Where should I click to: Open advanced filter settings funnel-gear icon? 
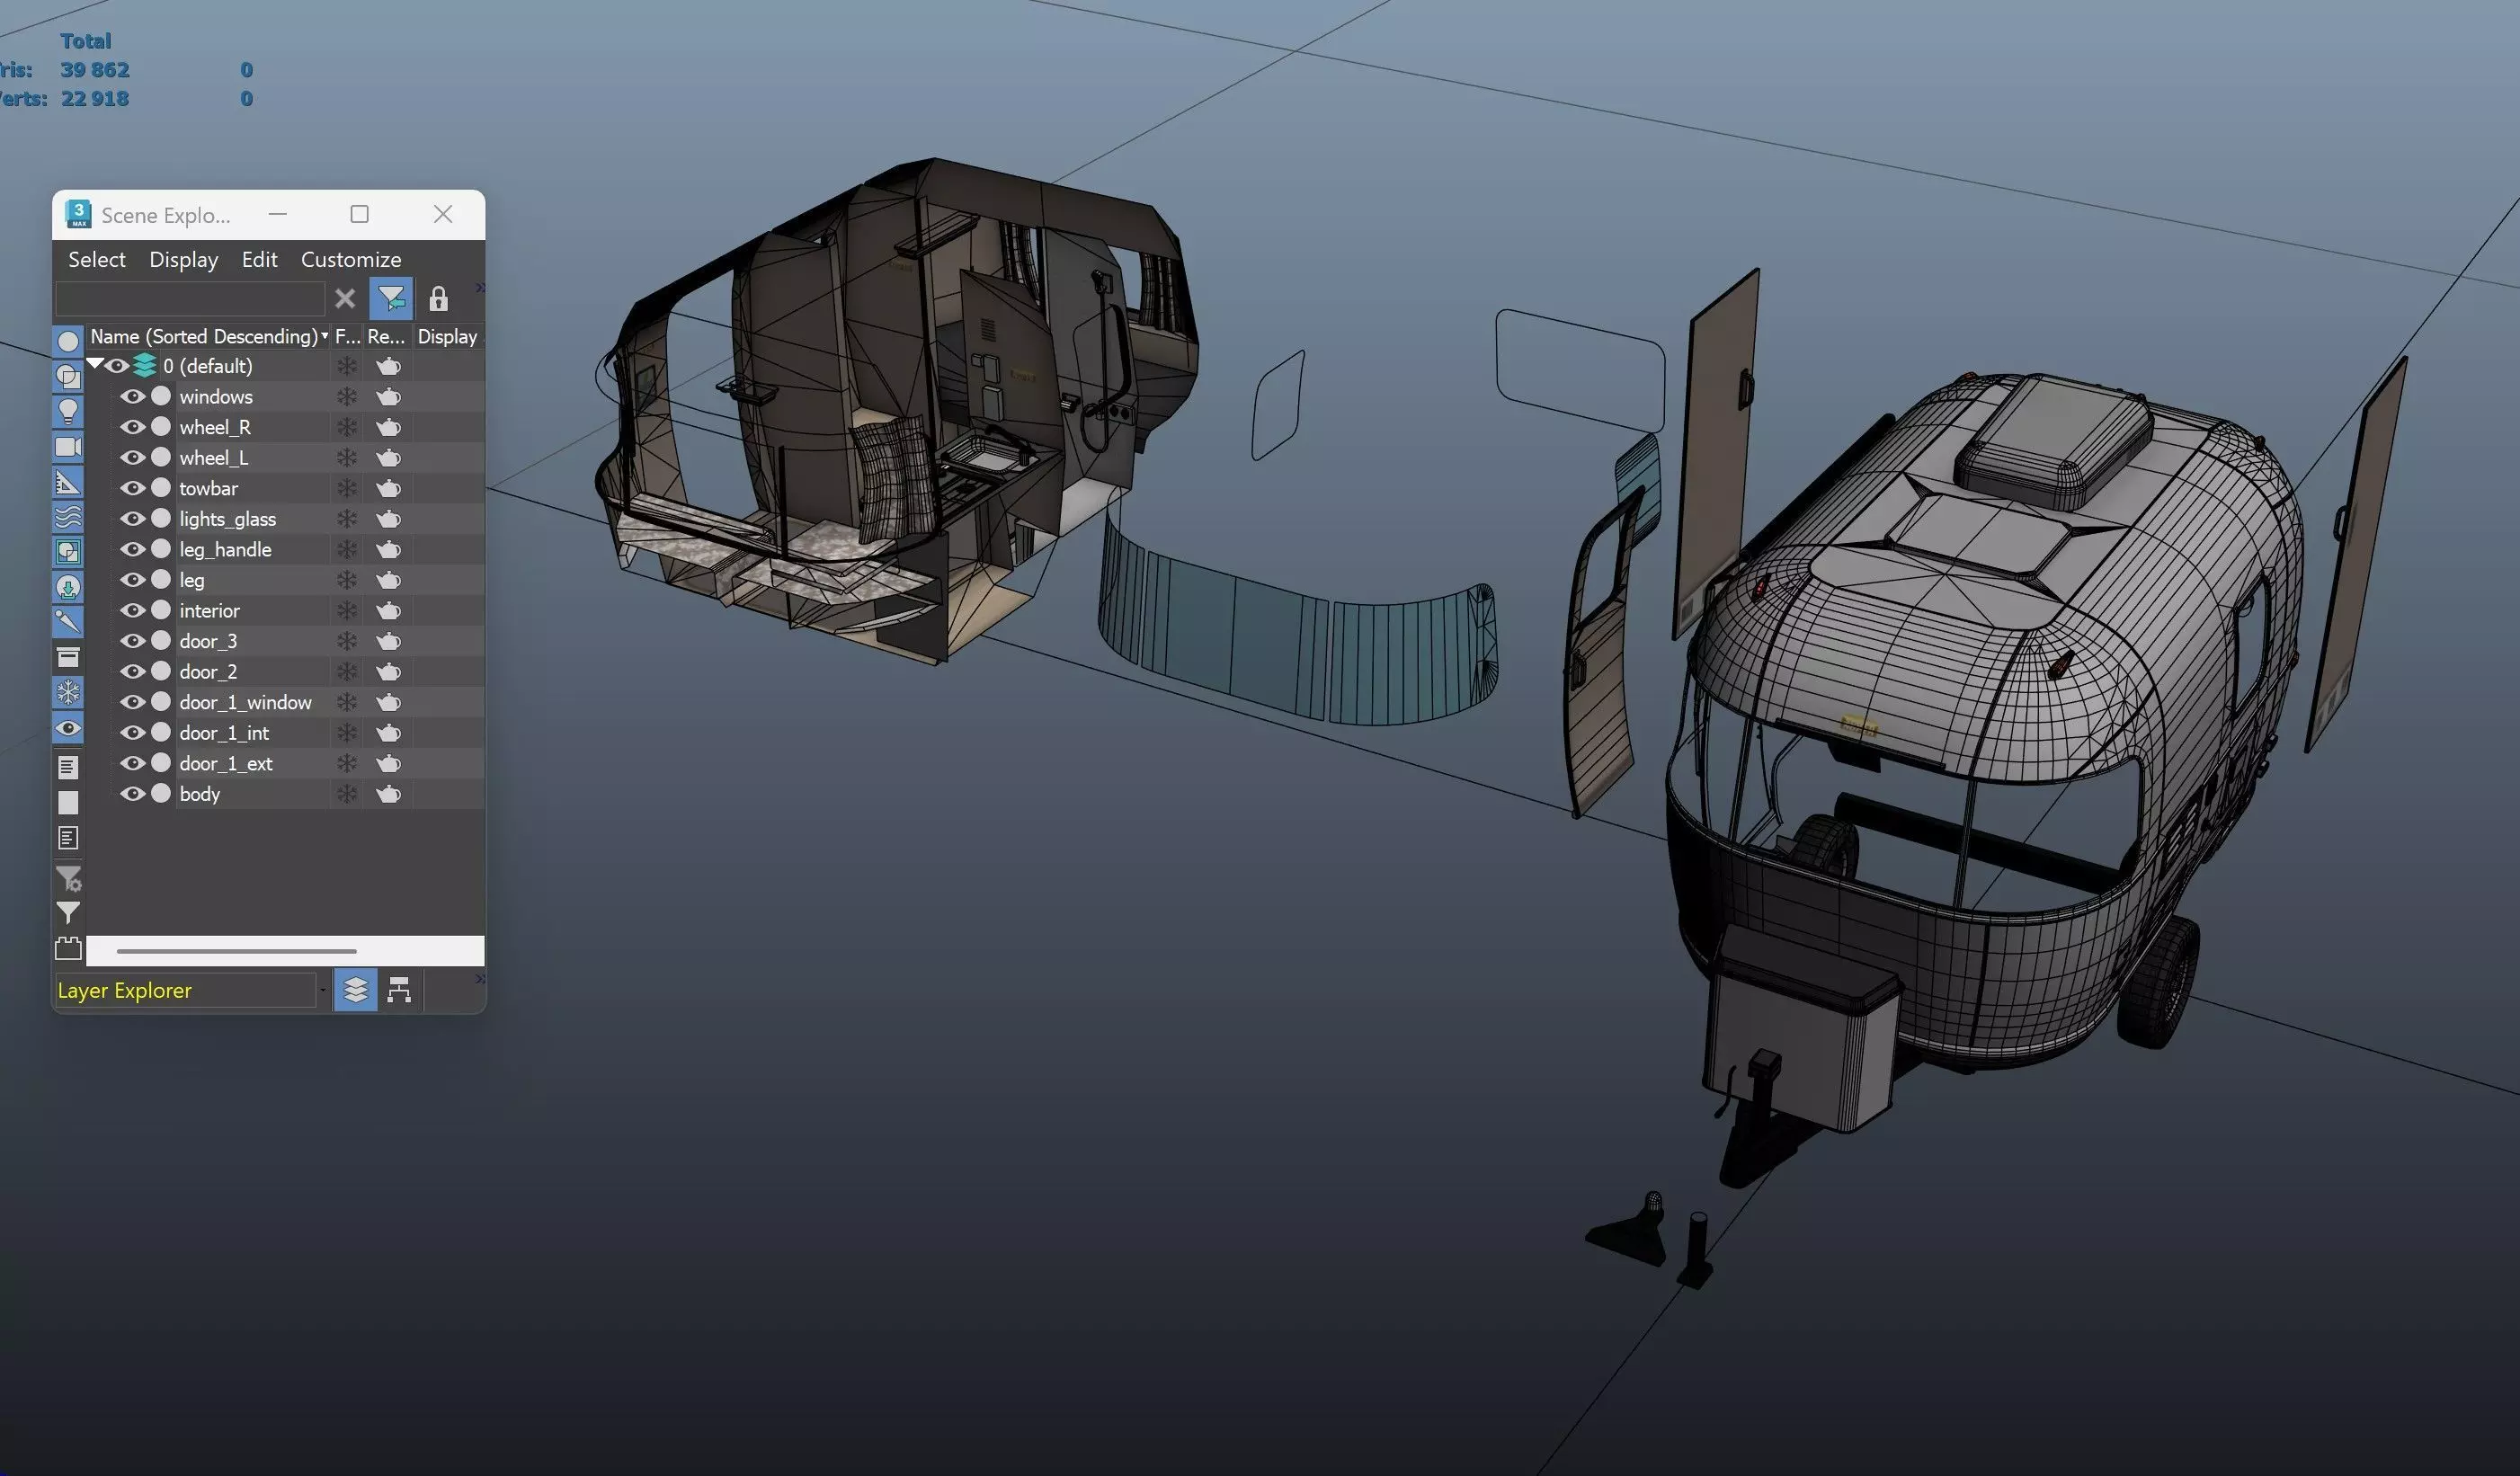click(68, 879)
